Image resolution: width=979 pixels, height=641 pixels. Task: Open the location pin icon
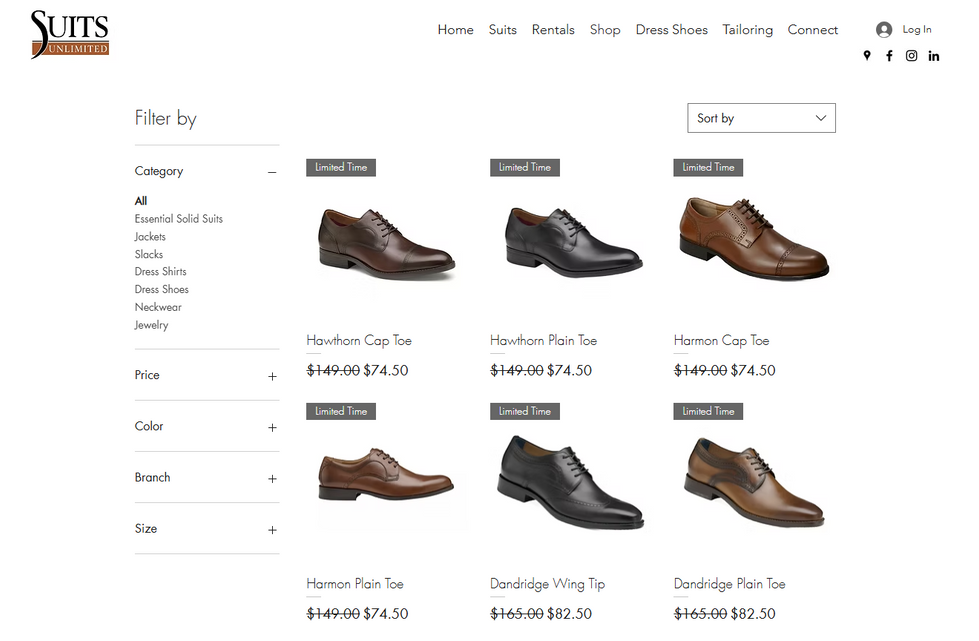[x=867, y=56]
